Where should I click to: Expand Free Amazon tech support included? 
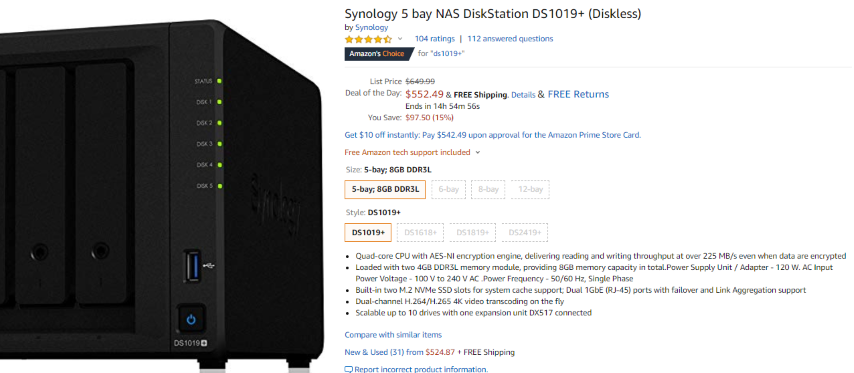[412, 152]
